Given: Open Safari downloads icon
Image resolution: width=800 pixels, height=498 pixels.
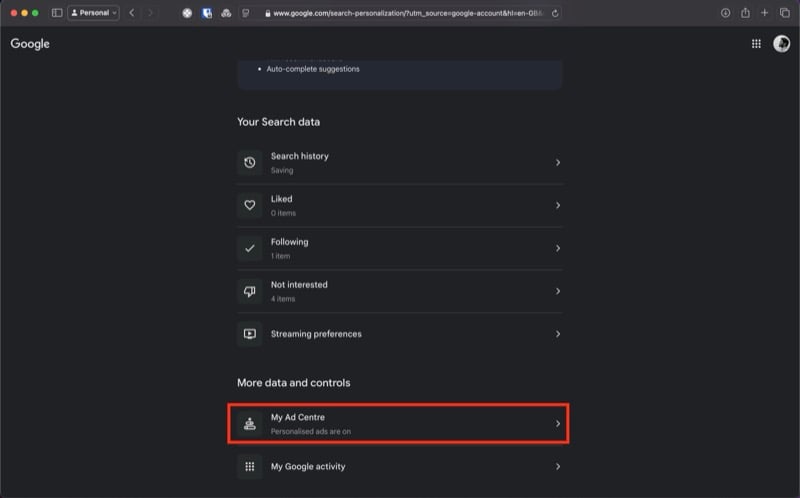Looking at the screenshot, I should (x=725, y=13).
